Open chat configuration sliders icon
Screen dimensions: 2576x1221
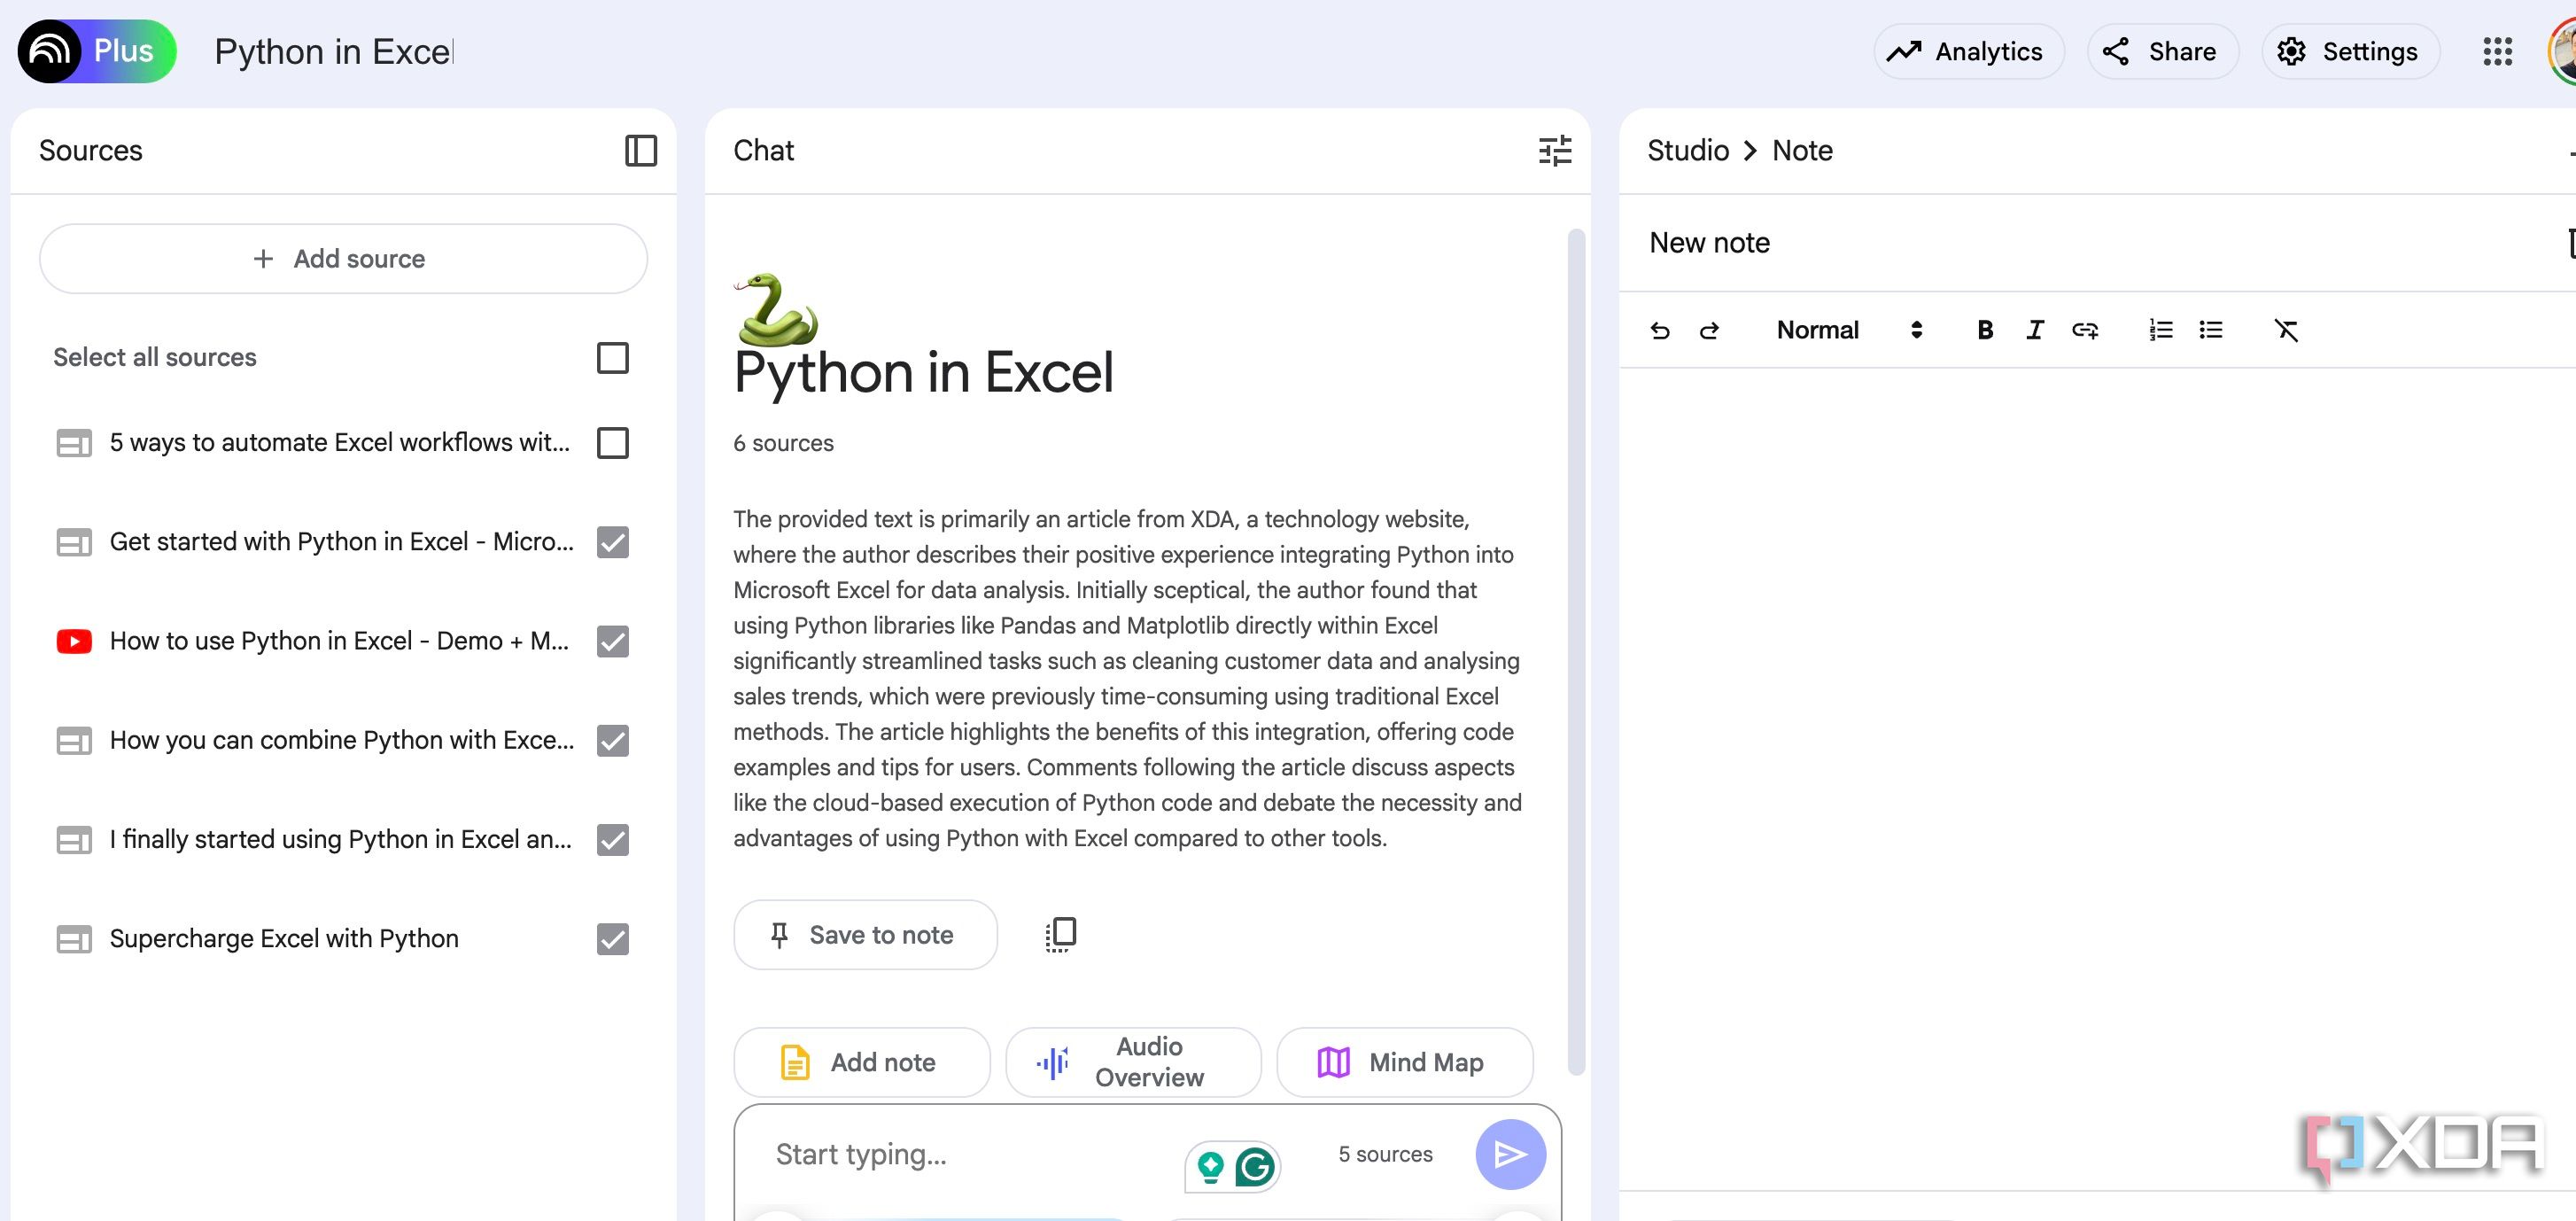[1555, 151]
